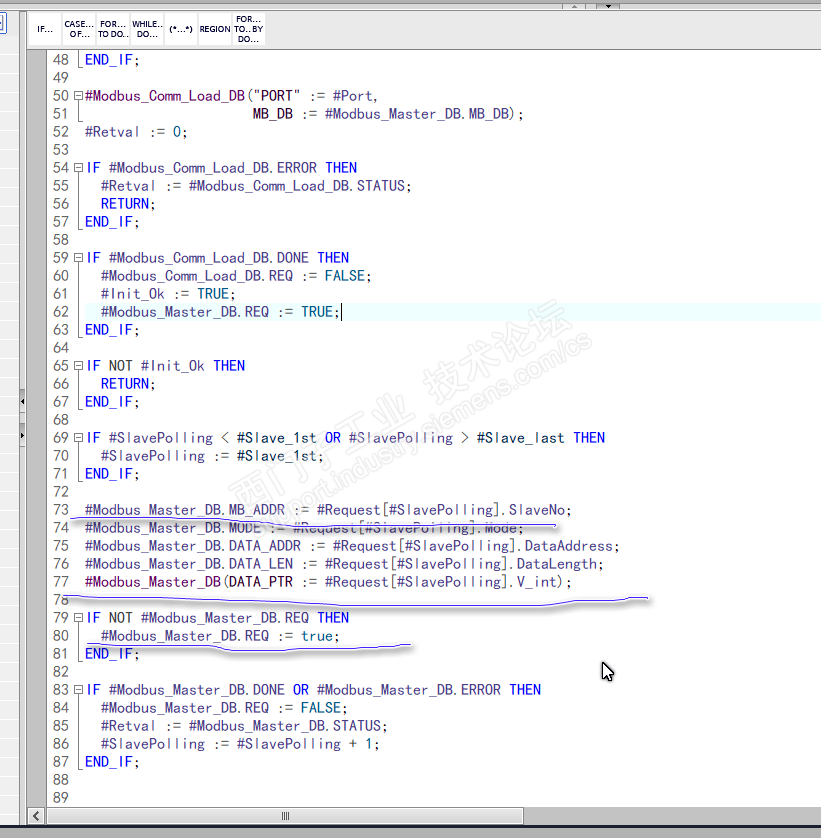The image size is (821, 838).
Task: Click '#Init_Ok := TRUE;' on line 61
Action: (168, 294)
